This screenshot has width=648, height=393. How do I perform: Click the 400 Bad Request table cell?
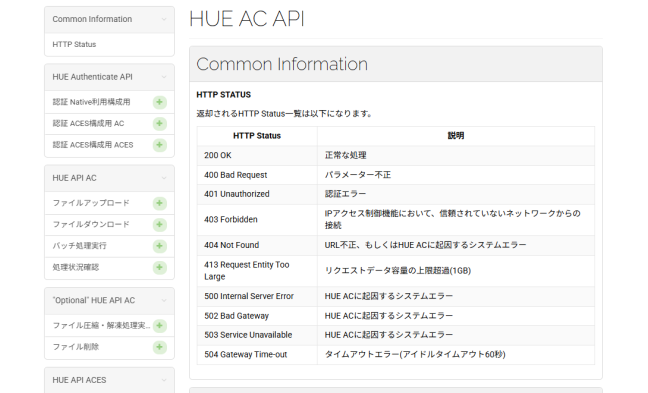pos(257,175)
